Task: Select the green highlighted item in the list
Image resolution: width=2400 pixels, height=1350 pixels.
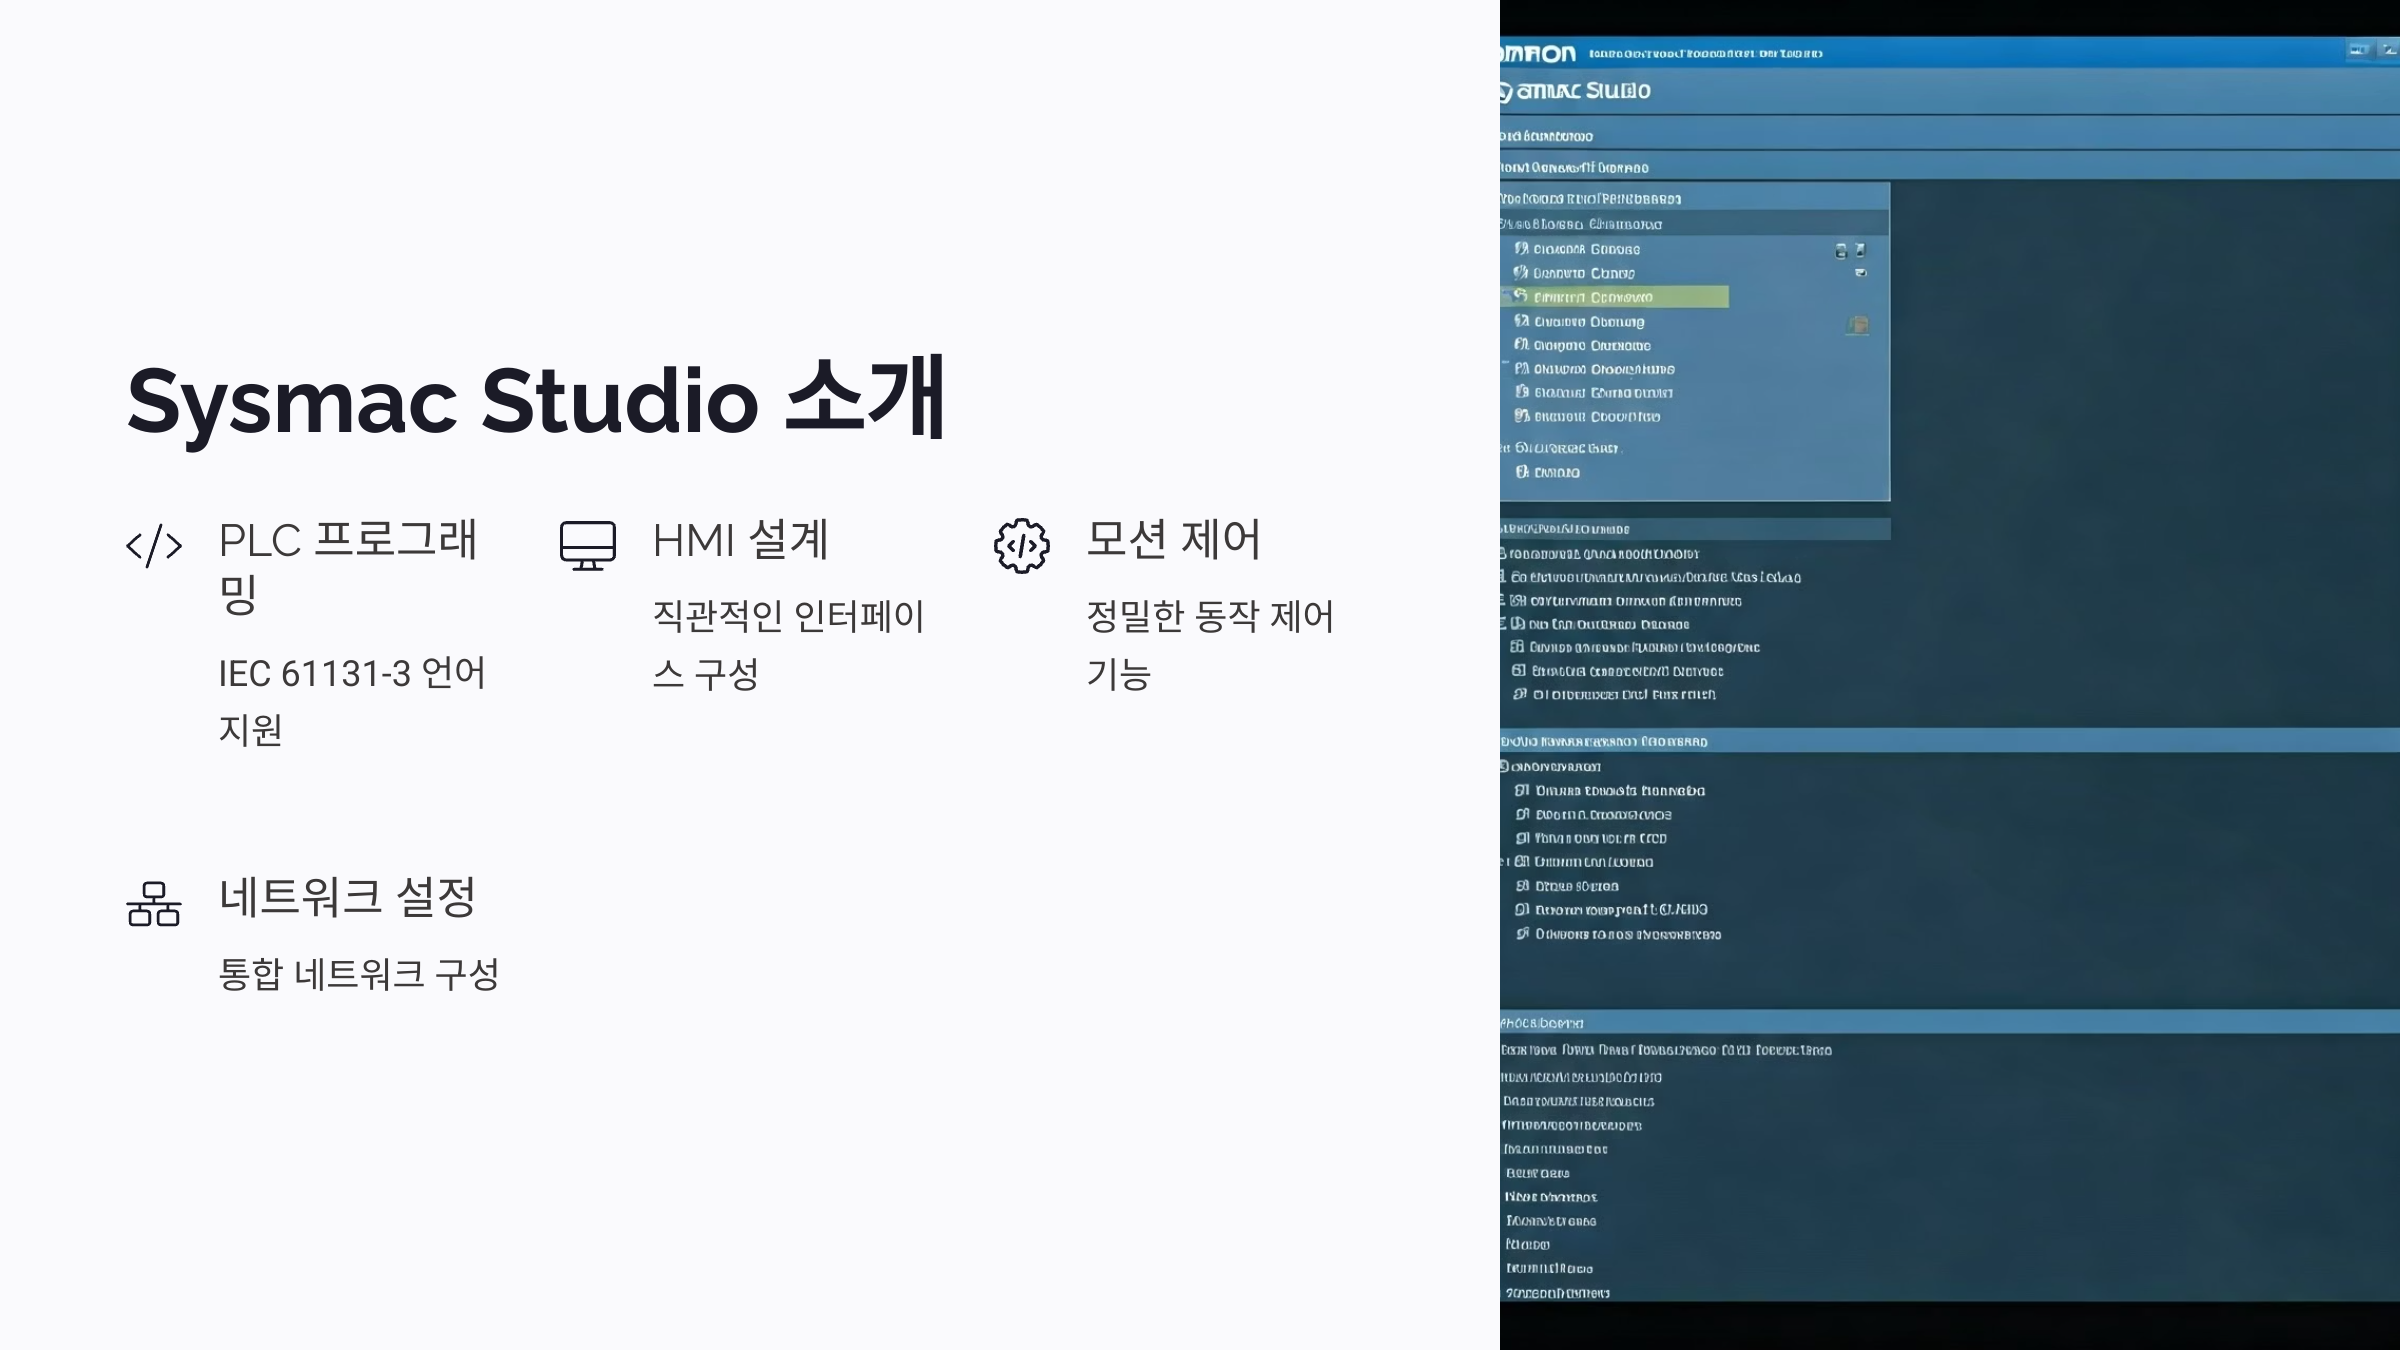Action: (1616, 297)
